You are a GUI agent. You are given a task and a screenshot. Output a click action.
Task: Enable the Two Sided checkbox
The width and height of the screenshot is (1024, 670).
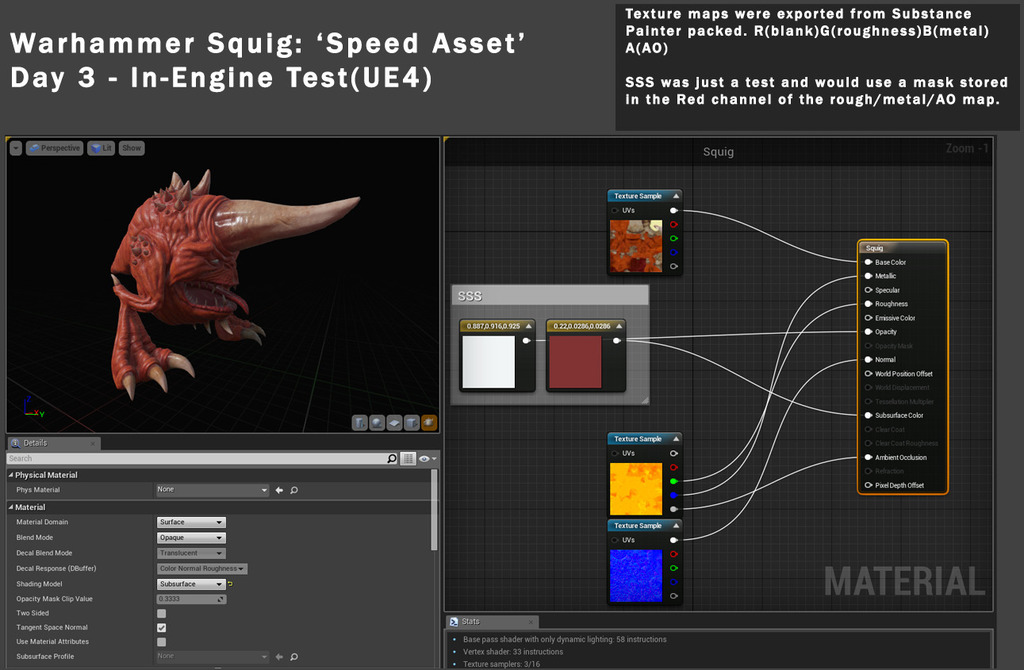[x=161, y=613]
